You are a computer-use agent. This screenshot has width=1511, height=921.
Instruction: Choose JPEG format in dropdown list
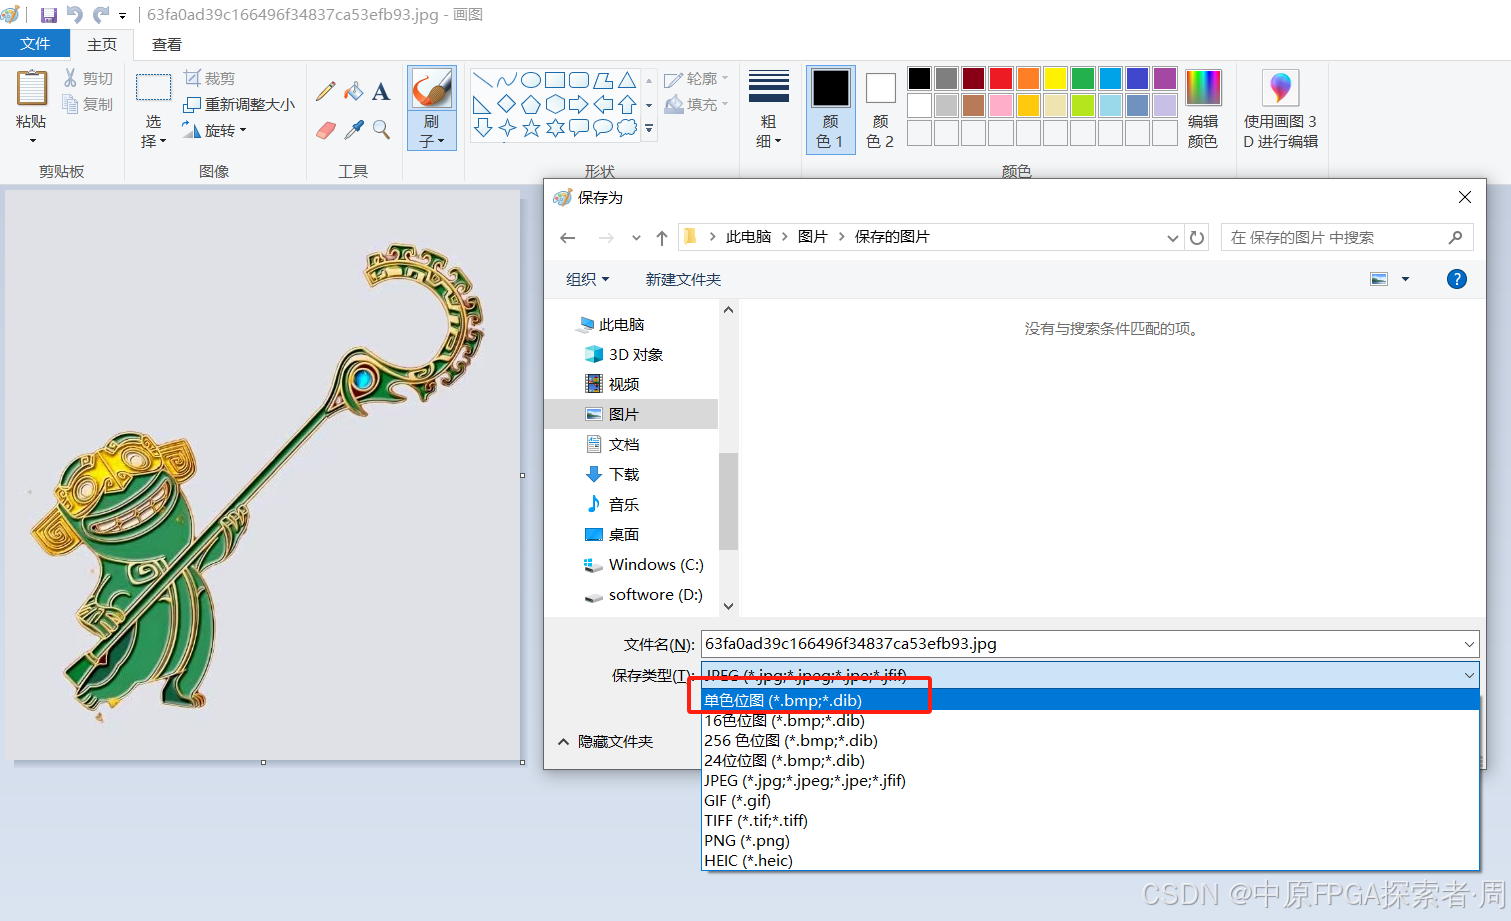point(1090,780)
